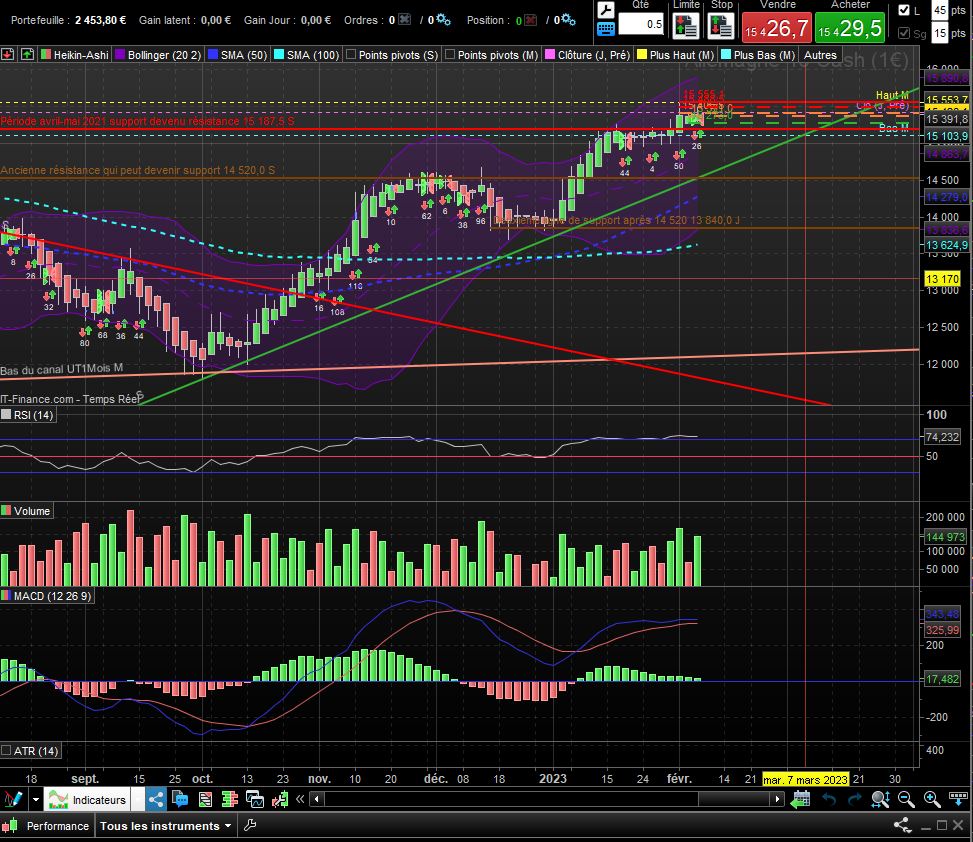
Task: Redo last chart action
Action: coord(854,799)
